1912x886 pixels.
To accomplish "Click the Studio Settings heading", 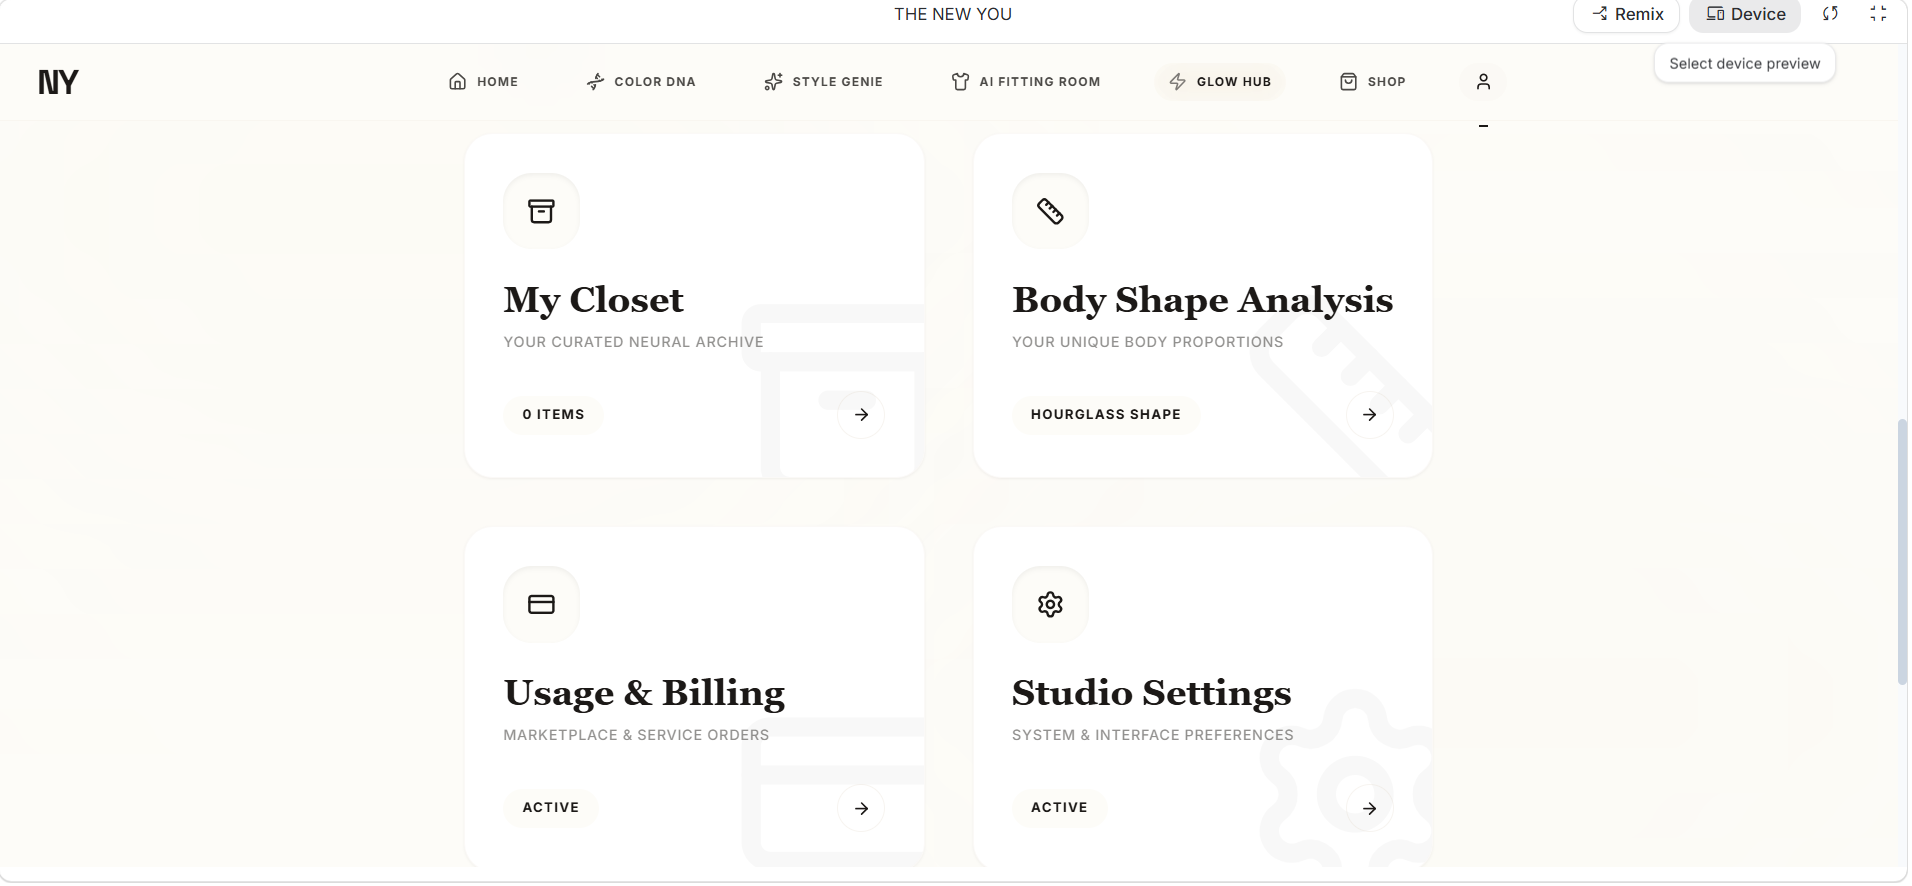I will tap(1151, 693).
